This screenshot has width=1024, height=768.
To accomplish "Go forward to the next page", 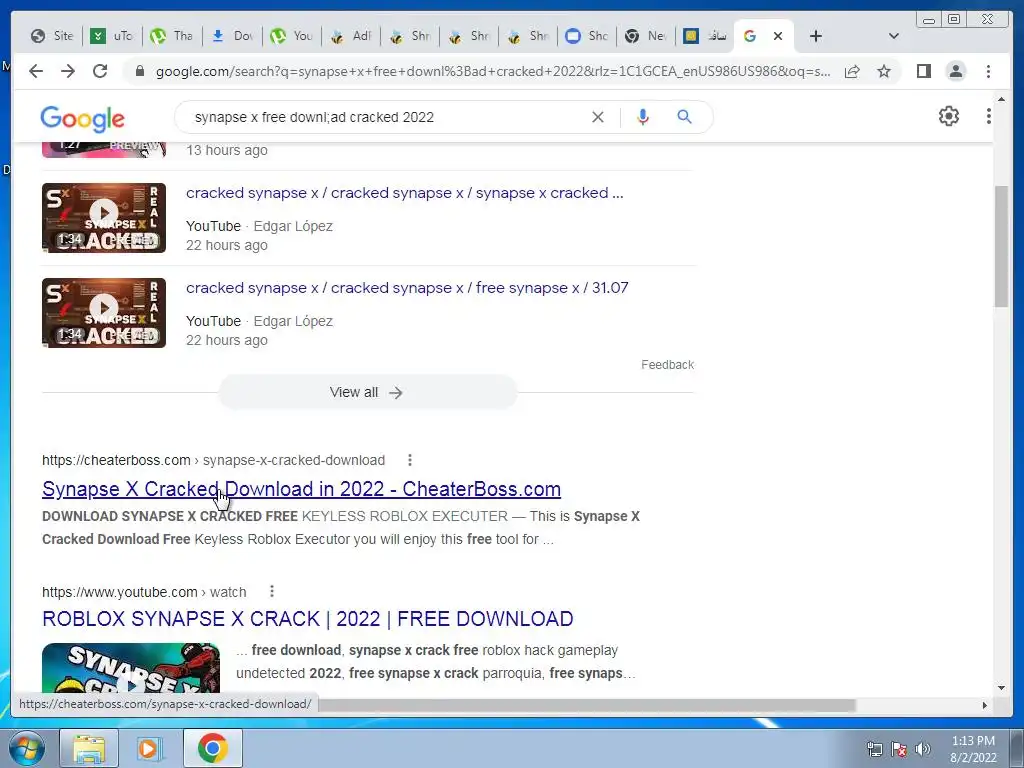I will (68, 71).
